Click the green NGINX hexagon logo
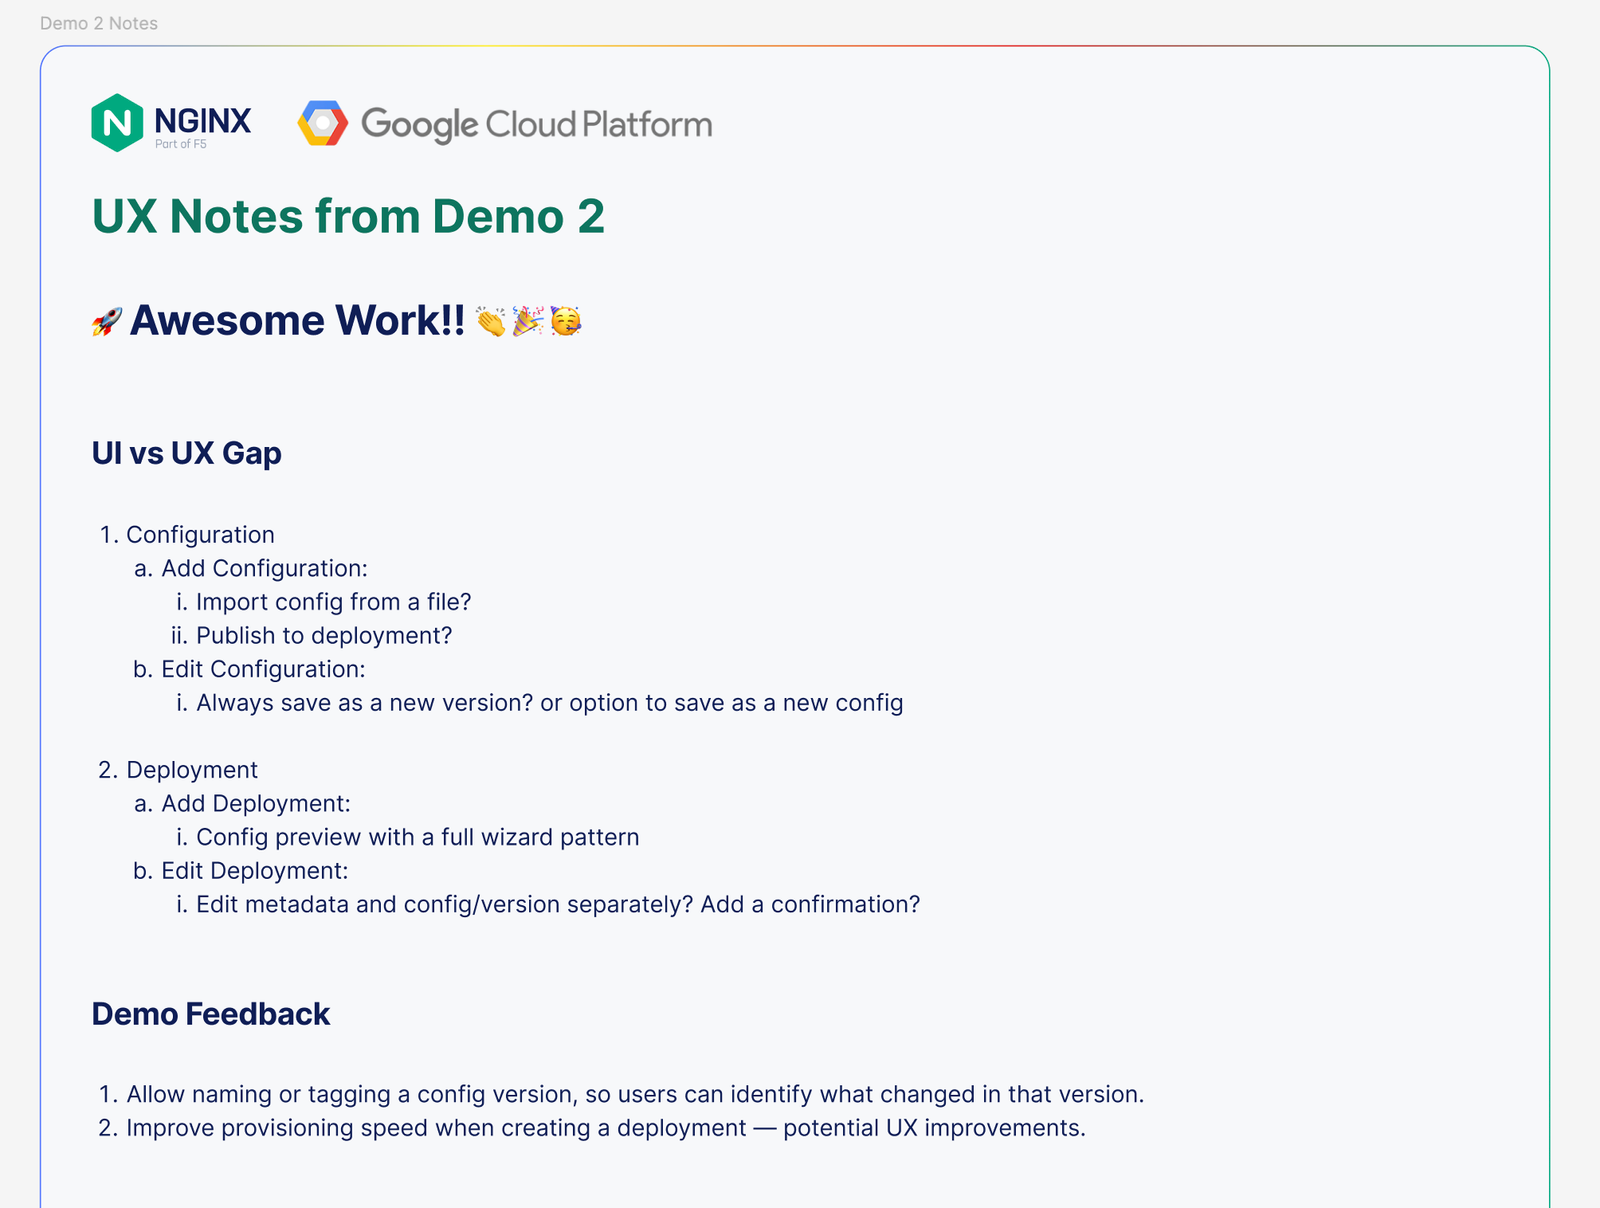The height and width of the screenshot is (1208, 1600). (x=117, y=123)
